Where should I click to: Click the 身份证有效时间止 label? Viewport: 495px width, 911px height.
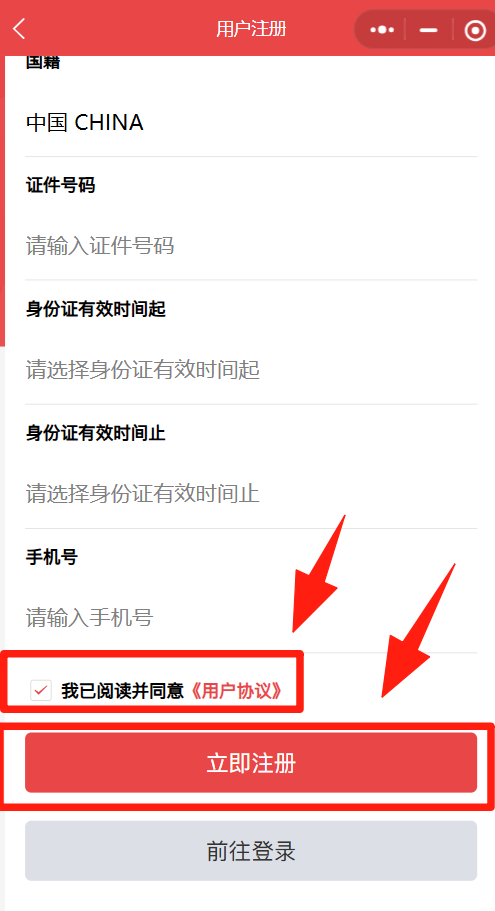pyautogui.click(x=96, y=433)
